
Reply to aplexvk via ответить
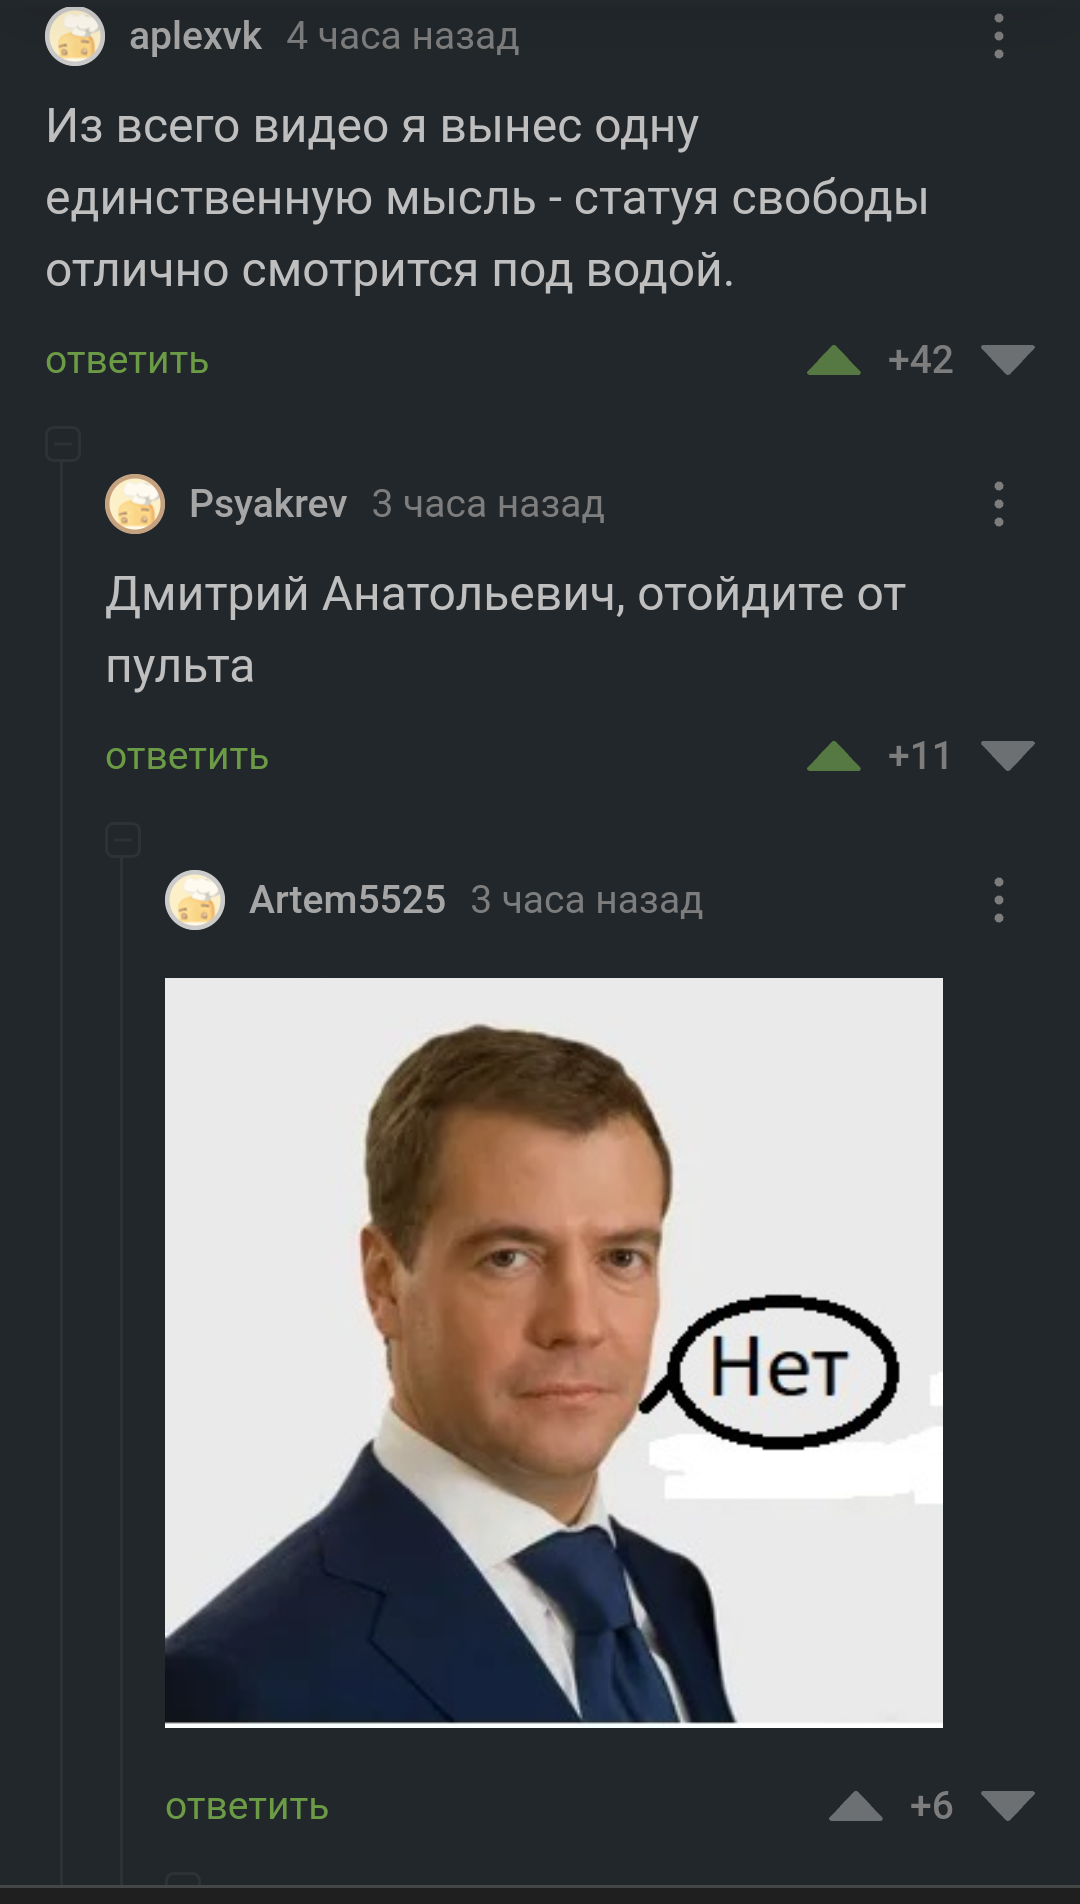[x=127, y=361]
